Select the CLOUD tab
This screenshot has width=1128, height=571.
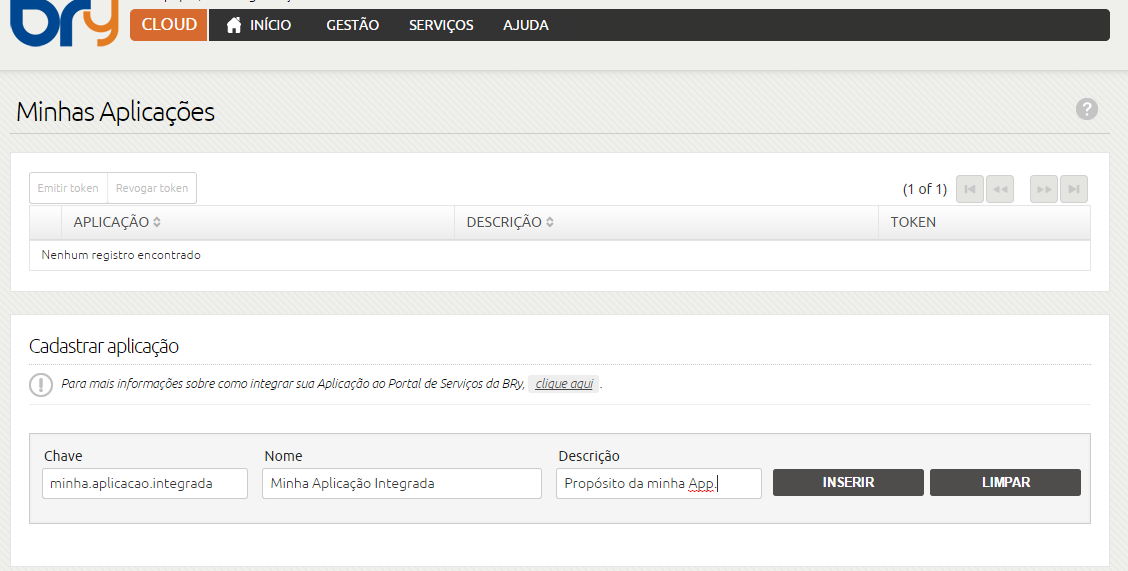169,24
